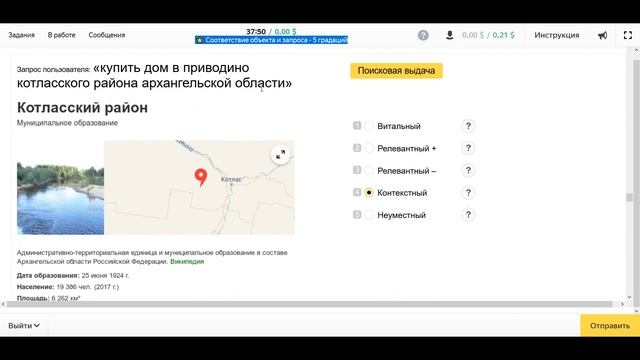The width and height of the screenshot is (640, 360).
Task: Click the 0,21 $ balance text
Action: [503, 35]
